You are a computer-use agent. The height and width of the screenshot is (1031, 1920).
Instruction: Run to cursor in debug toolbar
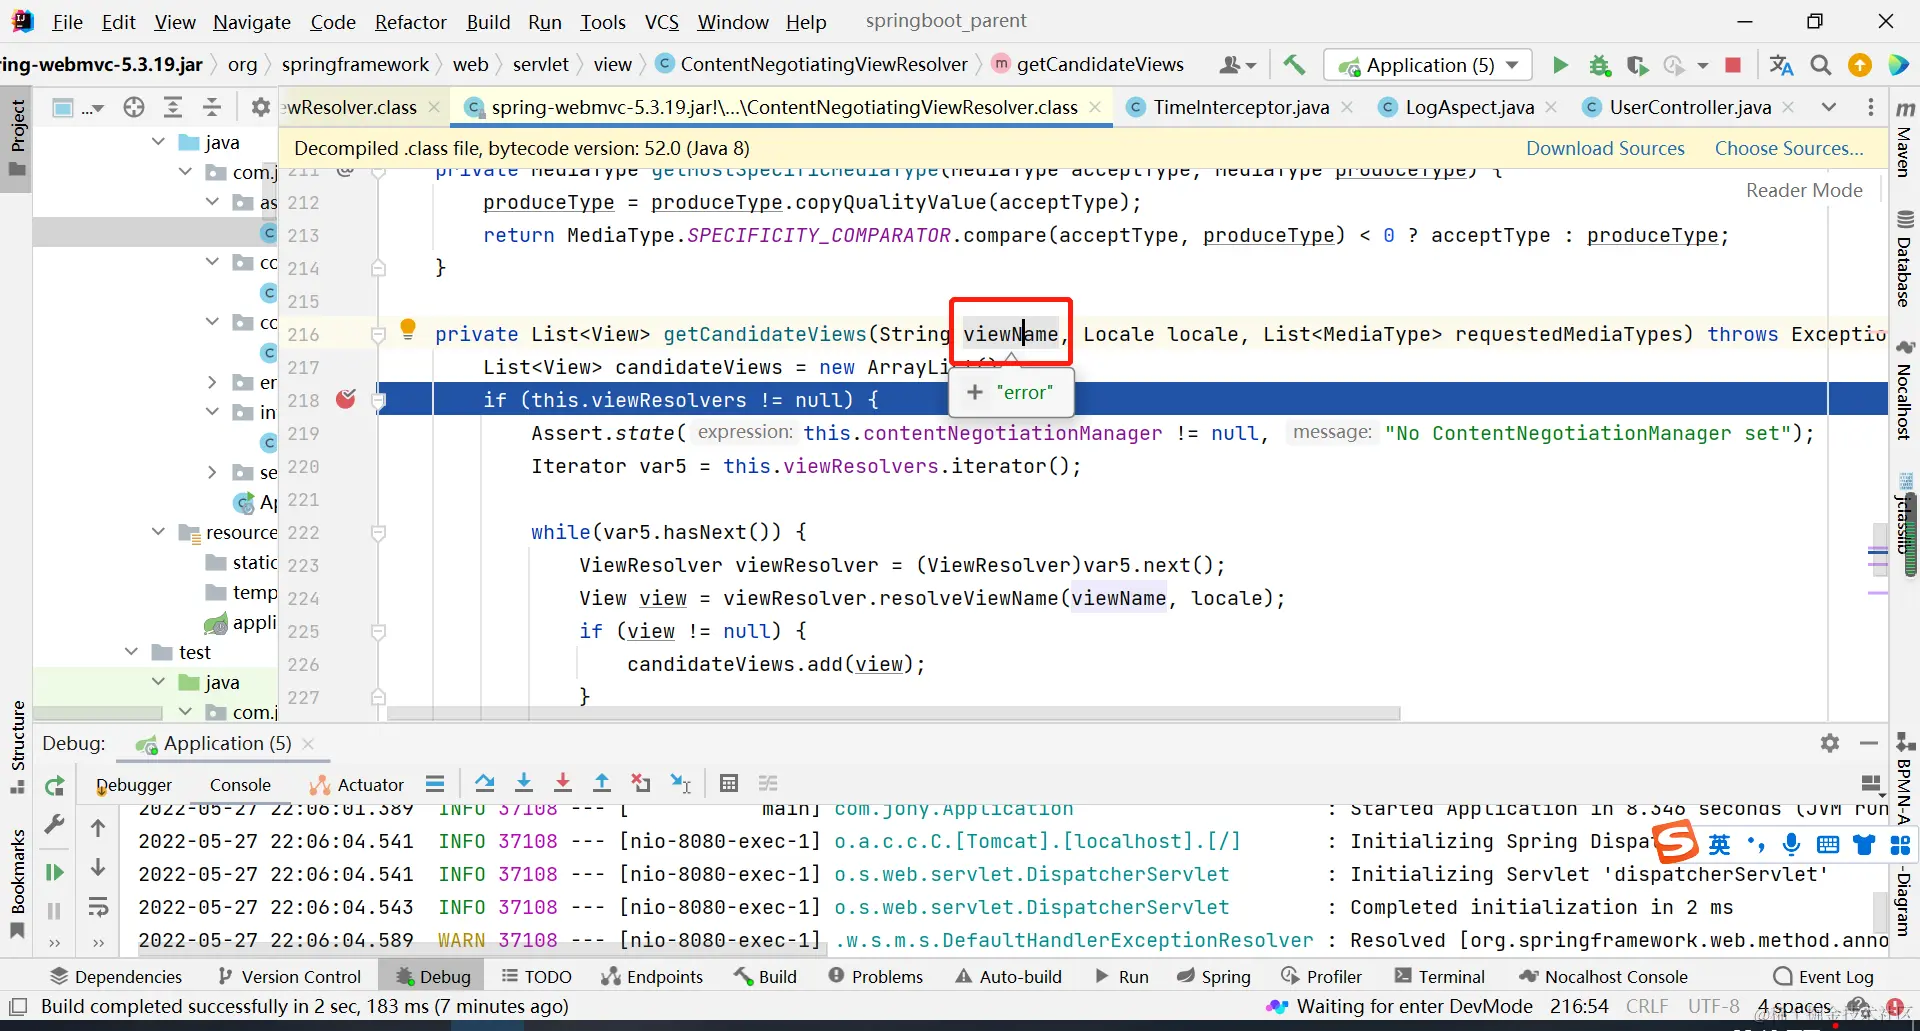681,783
